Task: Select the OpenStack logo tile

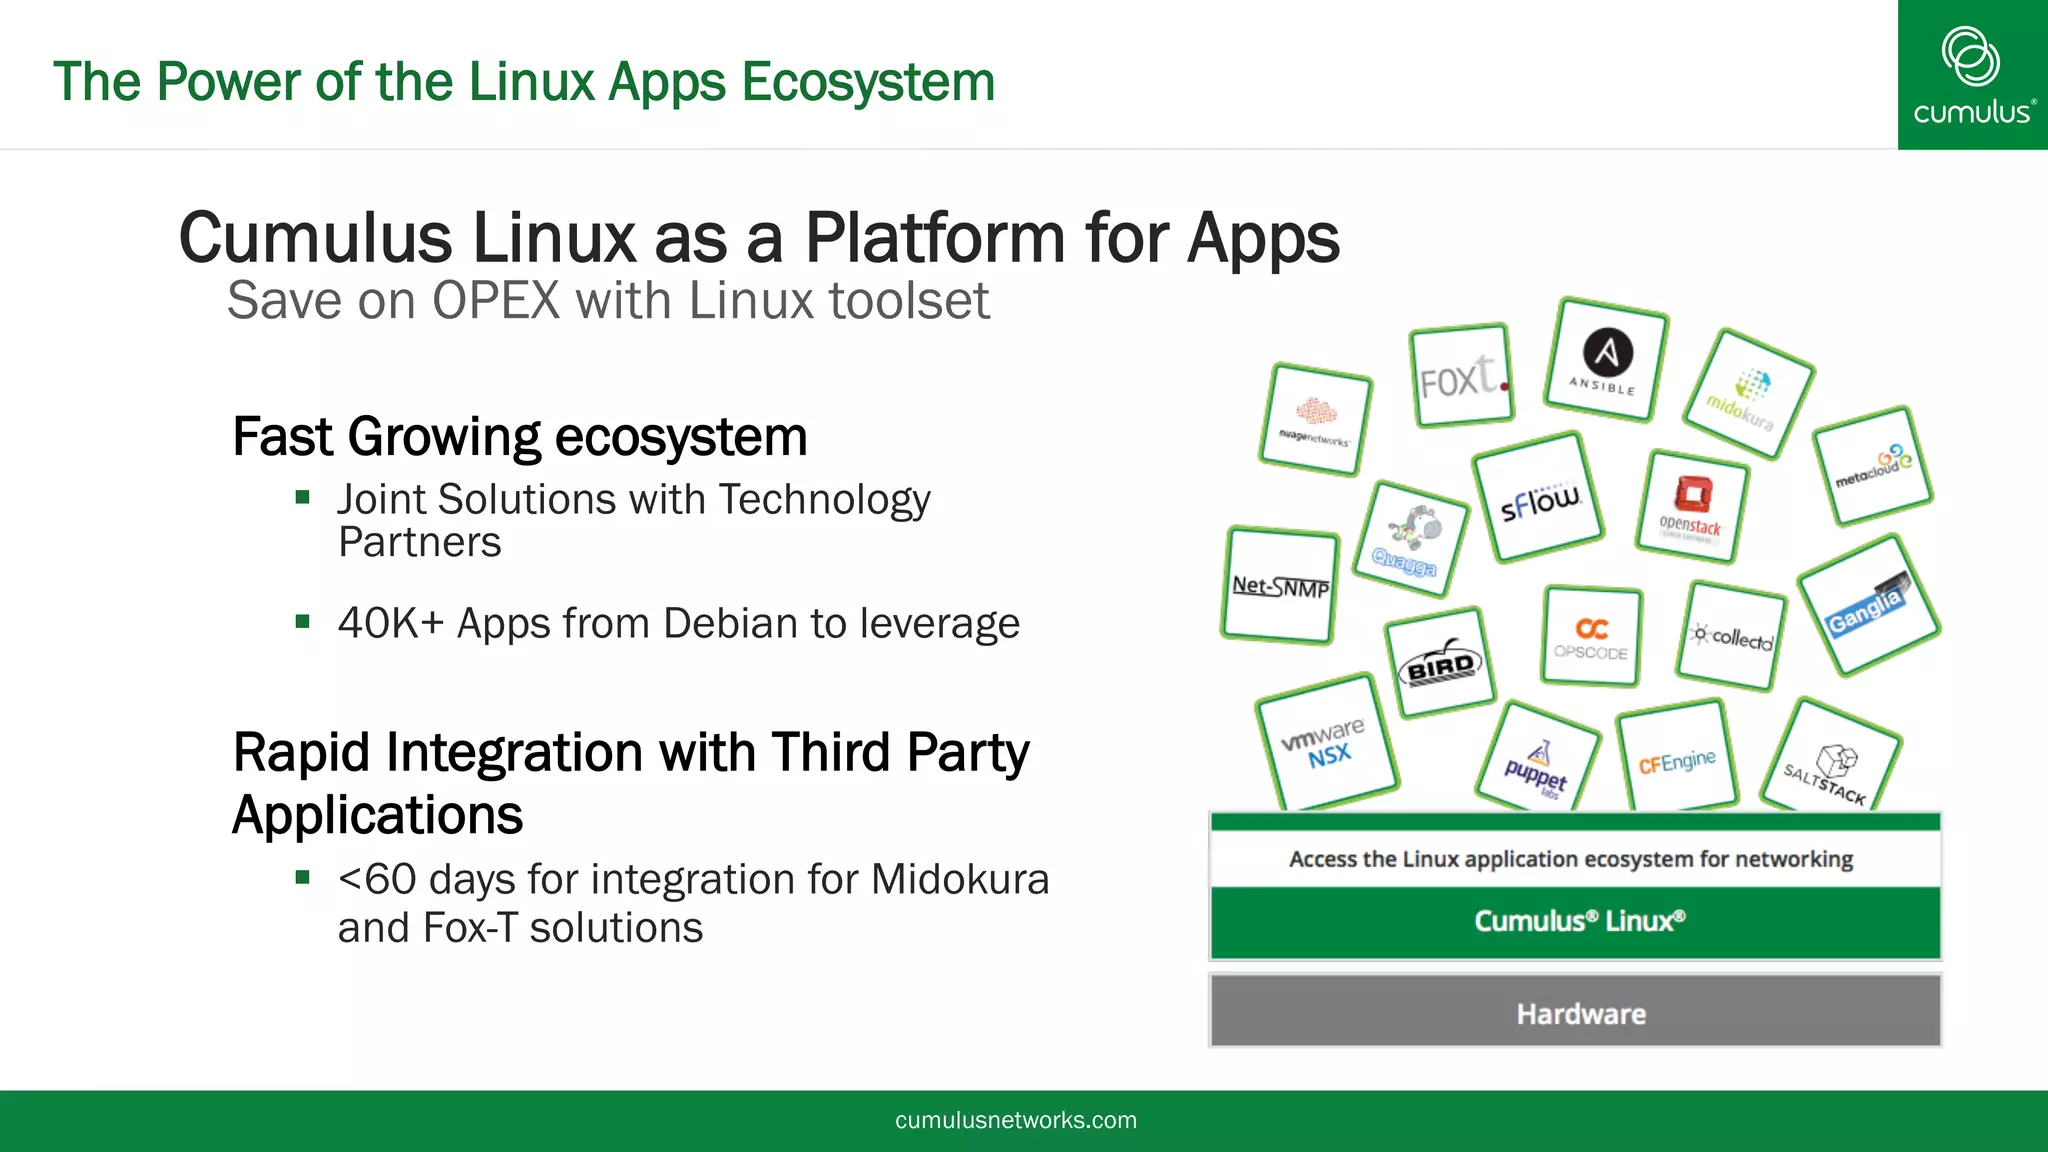Action: coord(1692,507)
